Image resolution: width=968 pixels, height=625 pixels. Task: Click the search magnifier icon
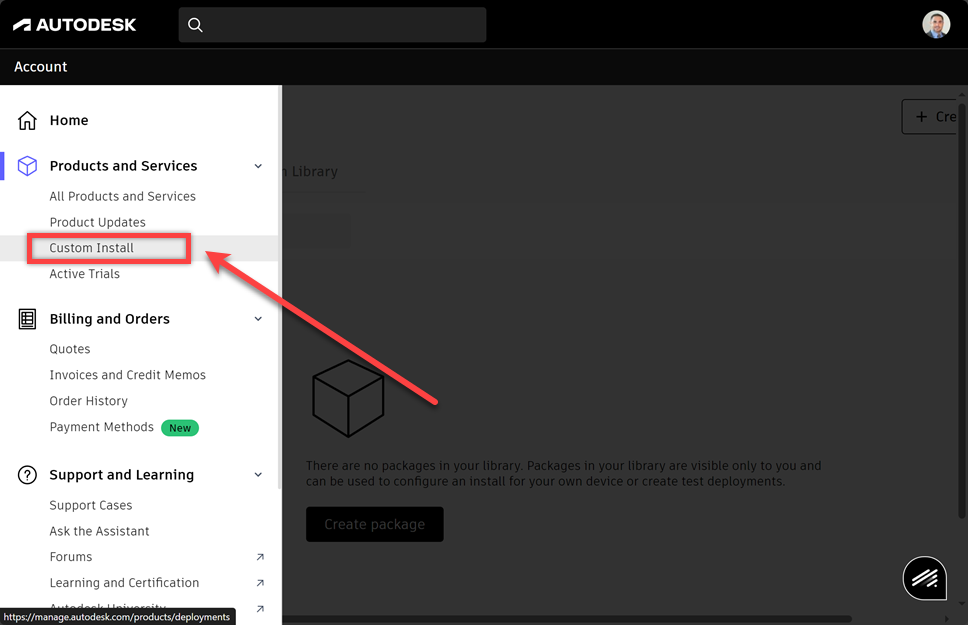point(195,24)
